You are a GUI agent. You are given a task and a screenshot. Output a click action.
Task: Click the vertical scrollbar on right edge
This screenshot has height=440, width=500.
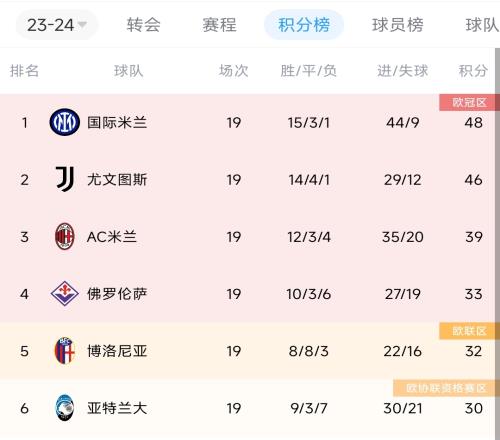(x=497, y=243)
